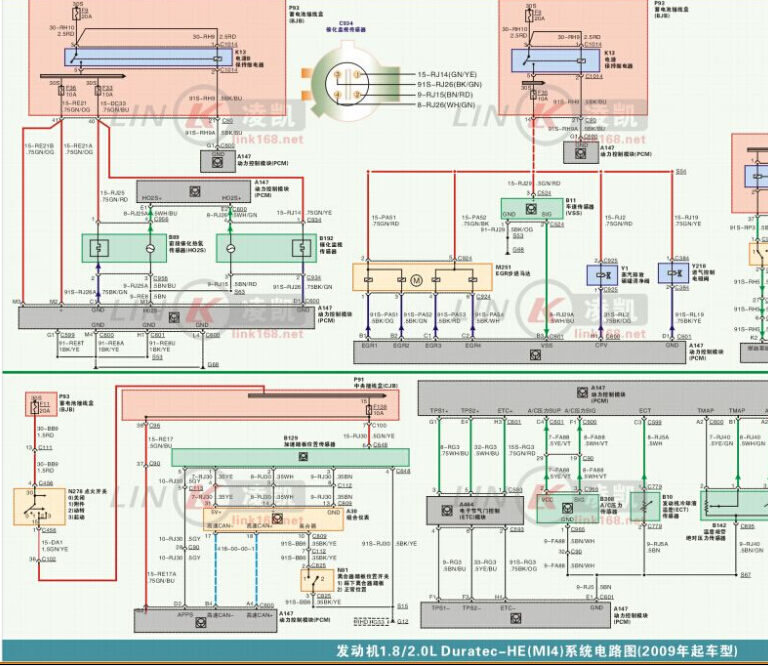
Task: Click the N81 clutch pedal switch symbol
Action: coord(316,580)
